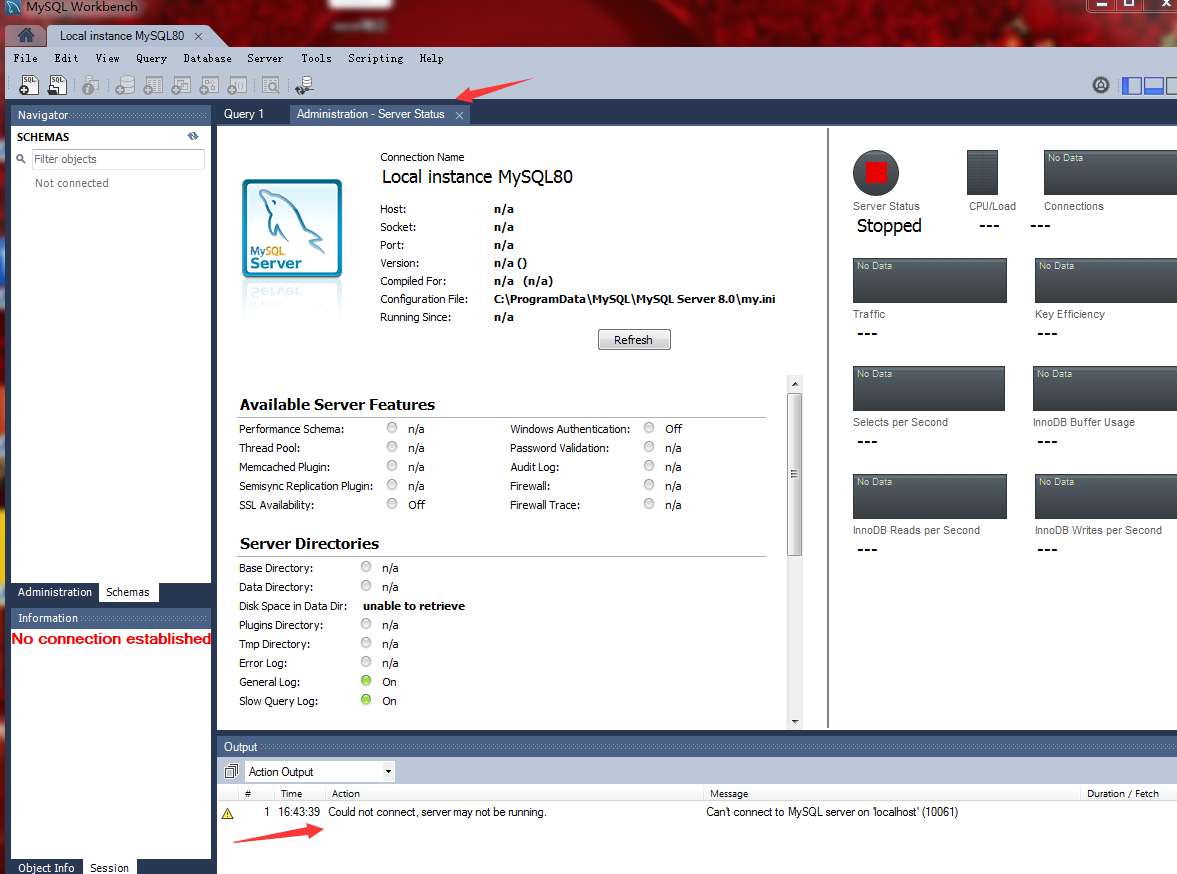This screenshot has height=874, width=1177.
Task: Click the Error Log radio indicator
Action: (x=366, y=662)
